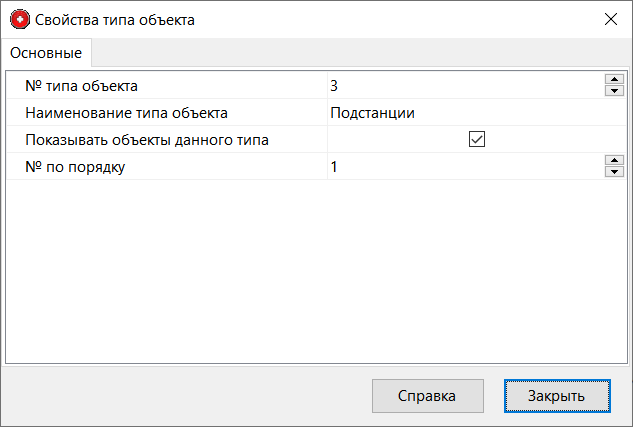Toggle the Показывать объекты данного типа checkbox
The image size is (633, 427).
point(477,140)
